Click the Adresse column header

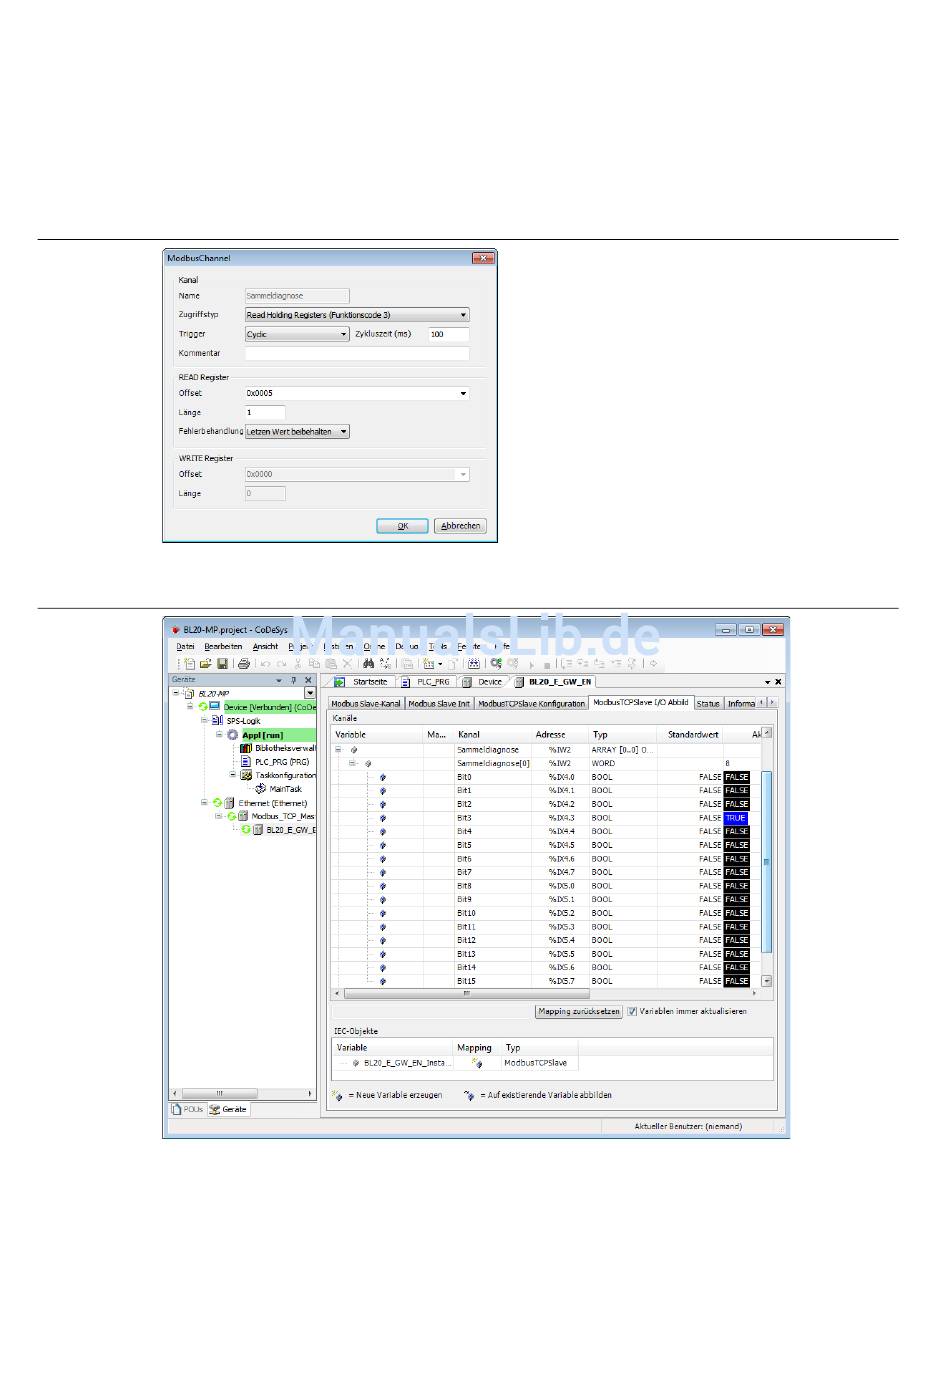coord(551,735)
